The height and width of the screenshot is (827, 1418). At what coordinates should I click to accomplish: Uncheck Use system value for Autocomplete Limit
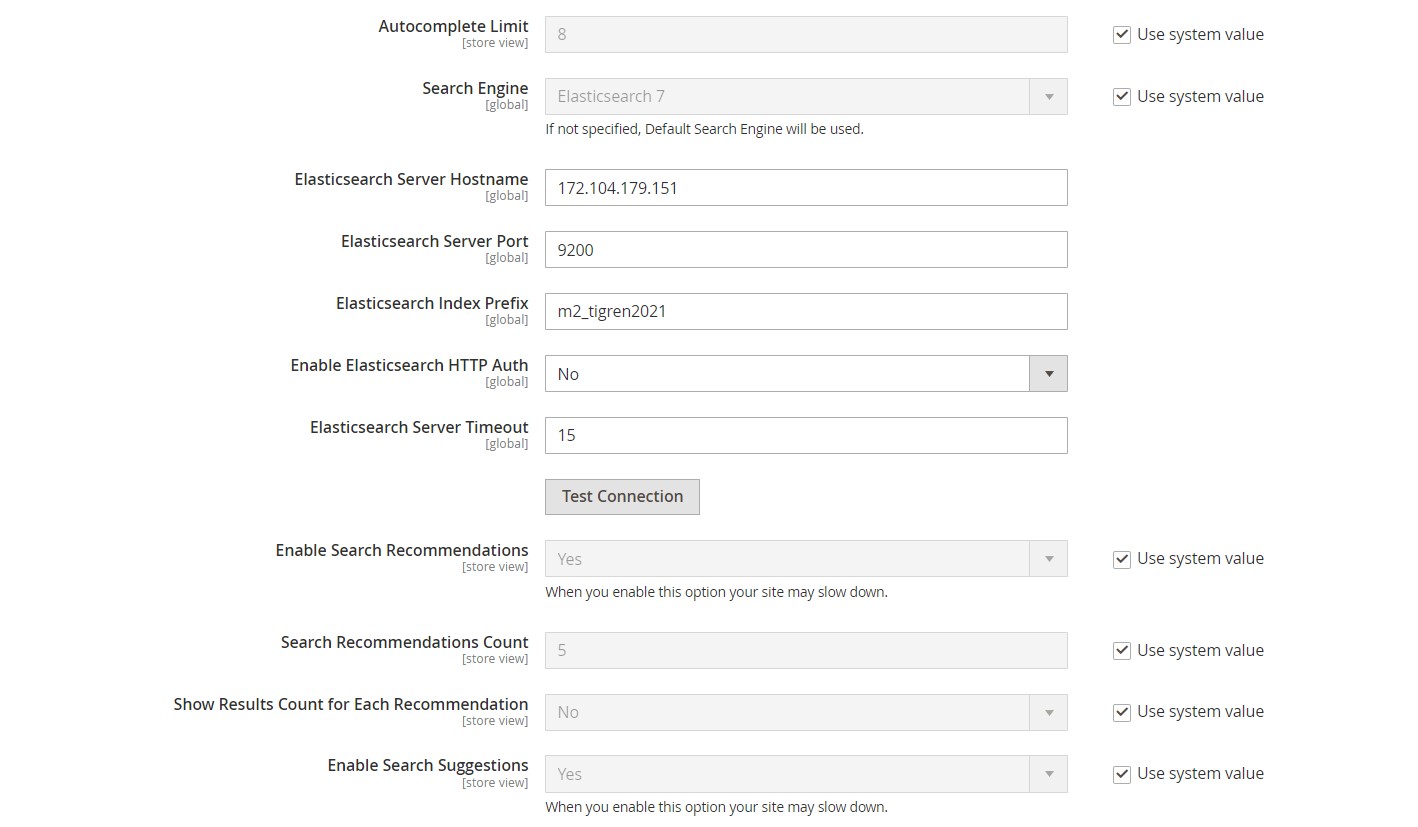coord(1122,35)
